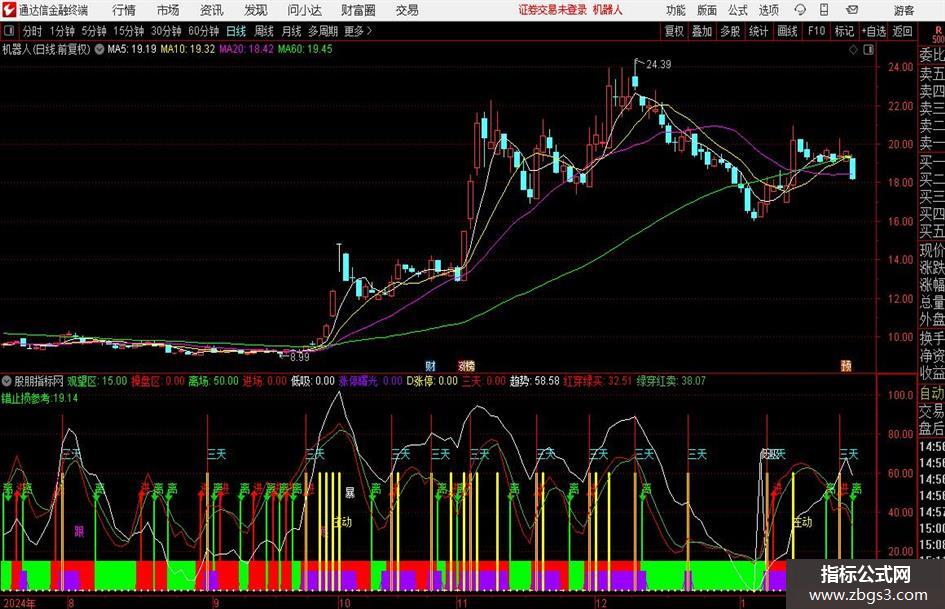Click the mobile phone icon in title bar
The width and height of the screenshot is (945, 609).
tap(824, 10)
